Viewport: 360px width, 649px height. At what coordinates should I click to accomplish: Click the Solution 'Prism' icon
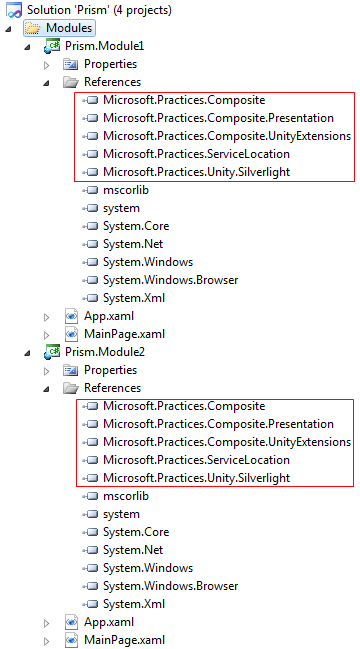[14, 10]
